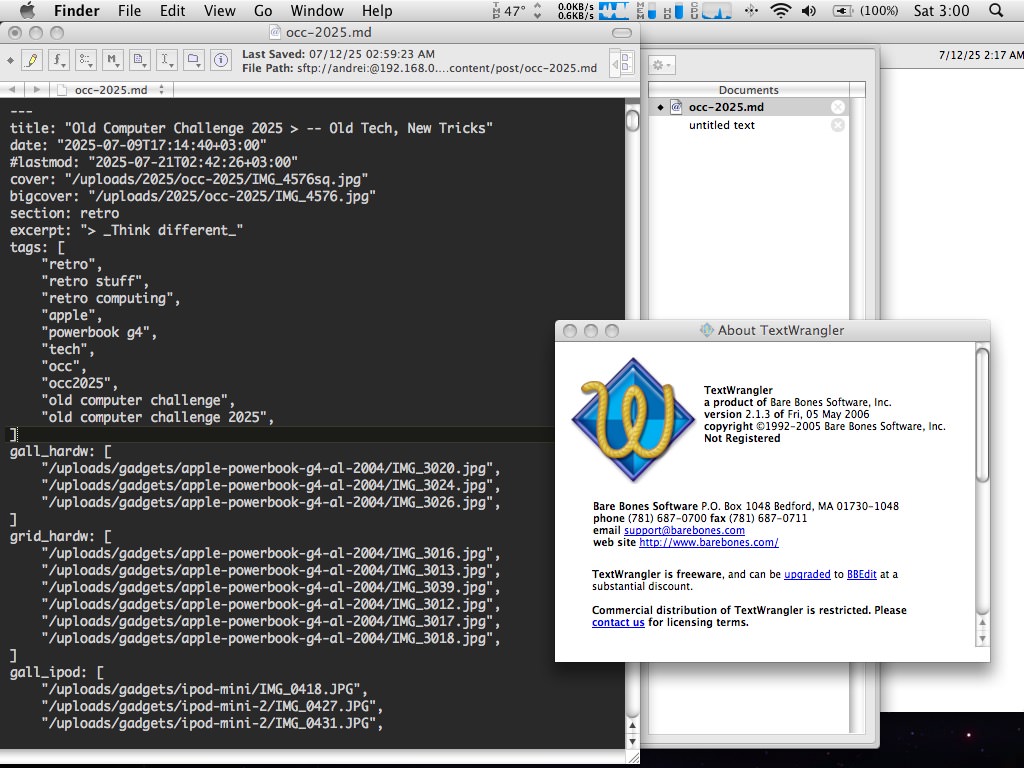1024x768 pixels.
Task: Click the title line in the editor
Action: pos(251,128)
